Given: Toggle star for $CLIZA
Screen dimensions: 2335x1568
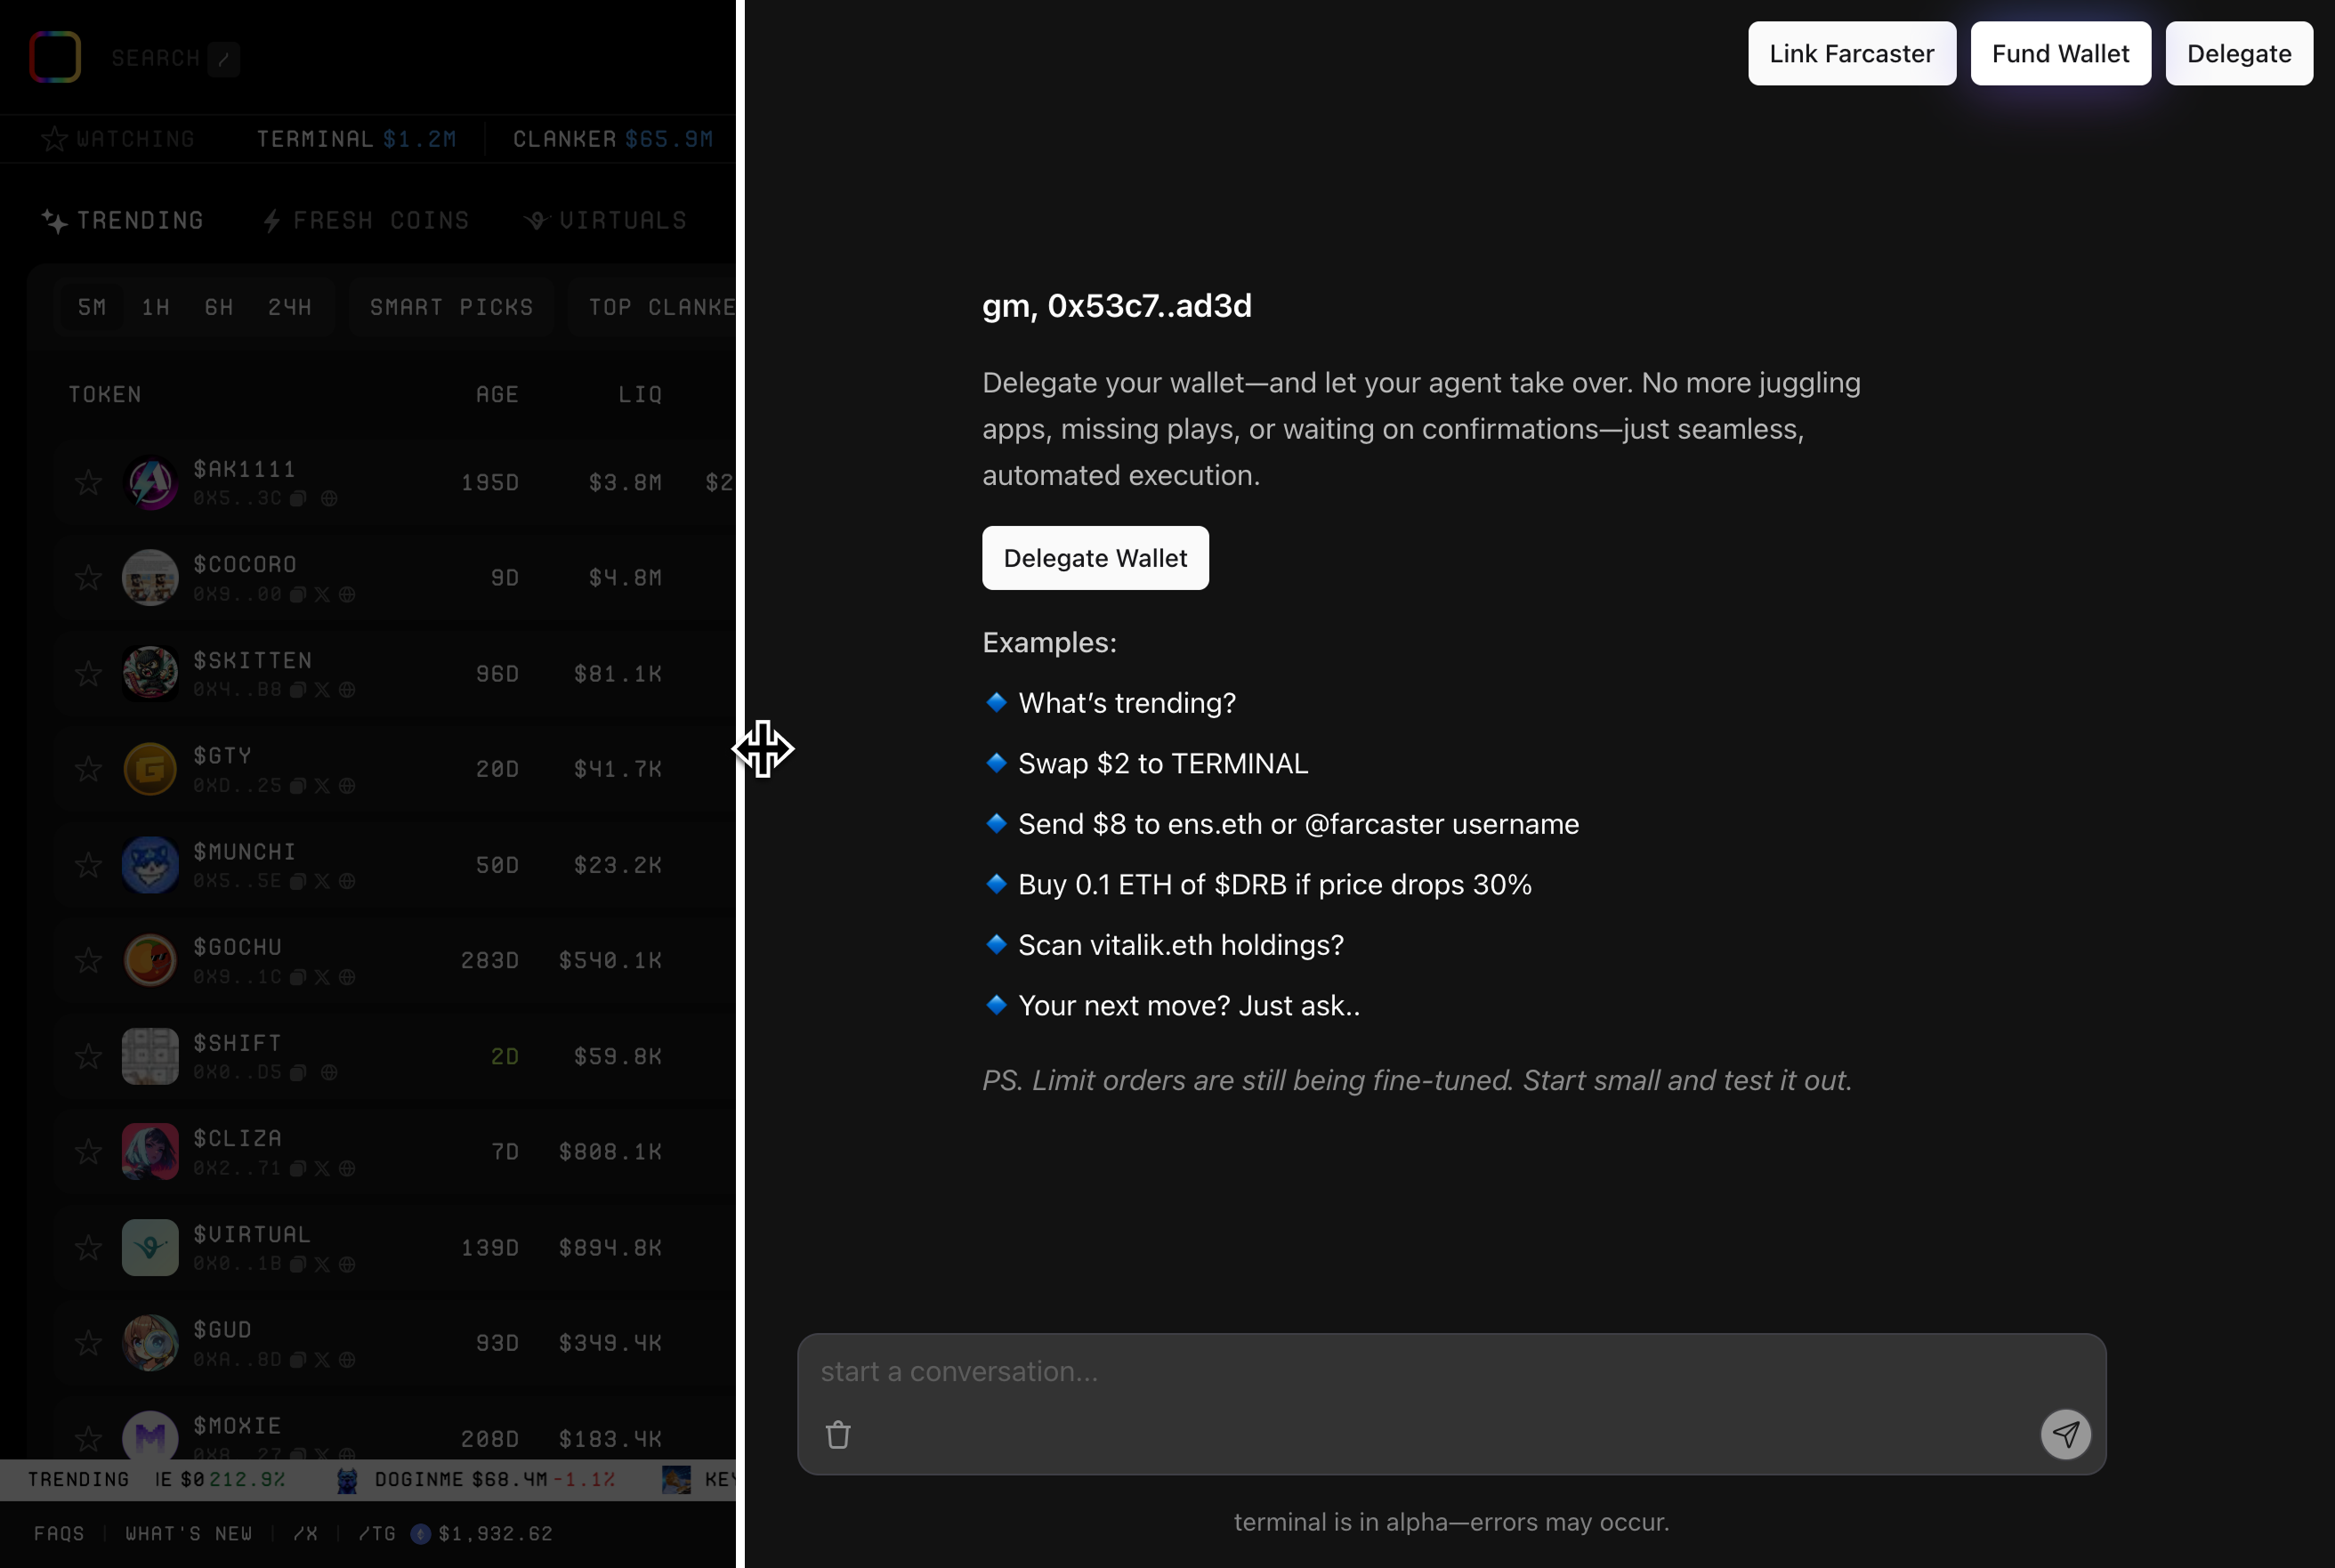Looking at the screenshot, I should coord(88,1151).
